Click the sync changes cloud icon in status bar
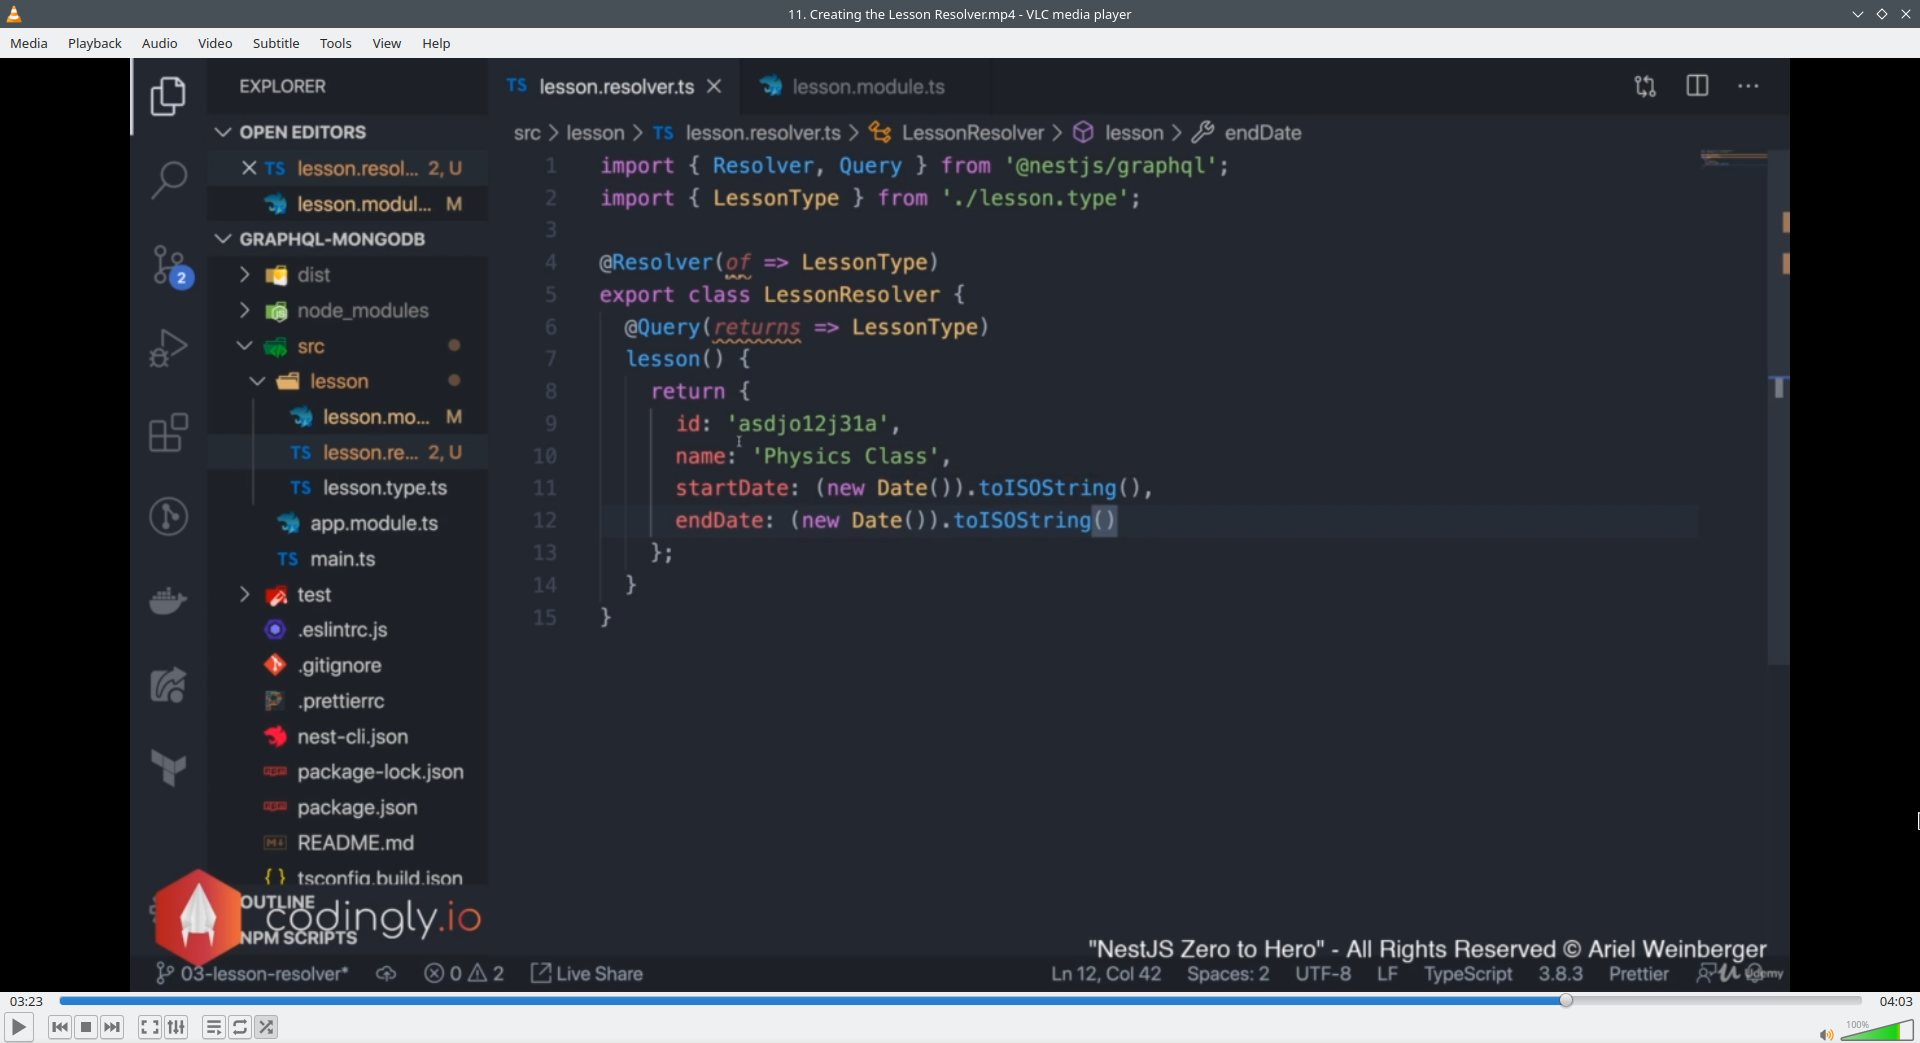This screenshot has height=1043, width=1920. coord(386,974)
